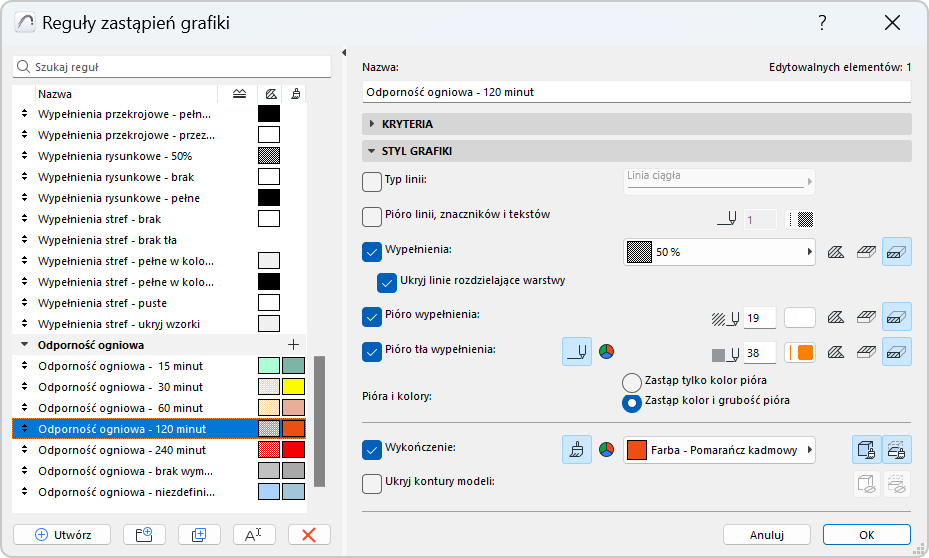Collapse the left rules panel arrow
929x558 pixels.
click(x=344, y=53)
